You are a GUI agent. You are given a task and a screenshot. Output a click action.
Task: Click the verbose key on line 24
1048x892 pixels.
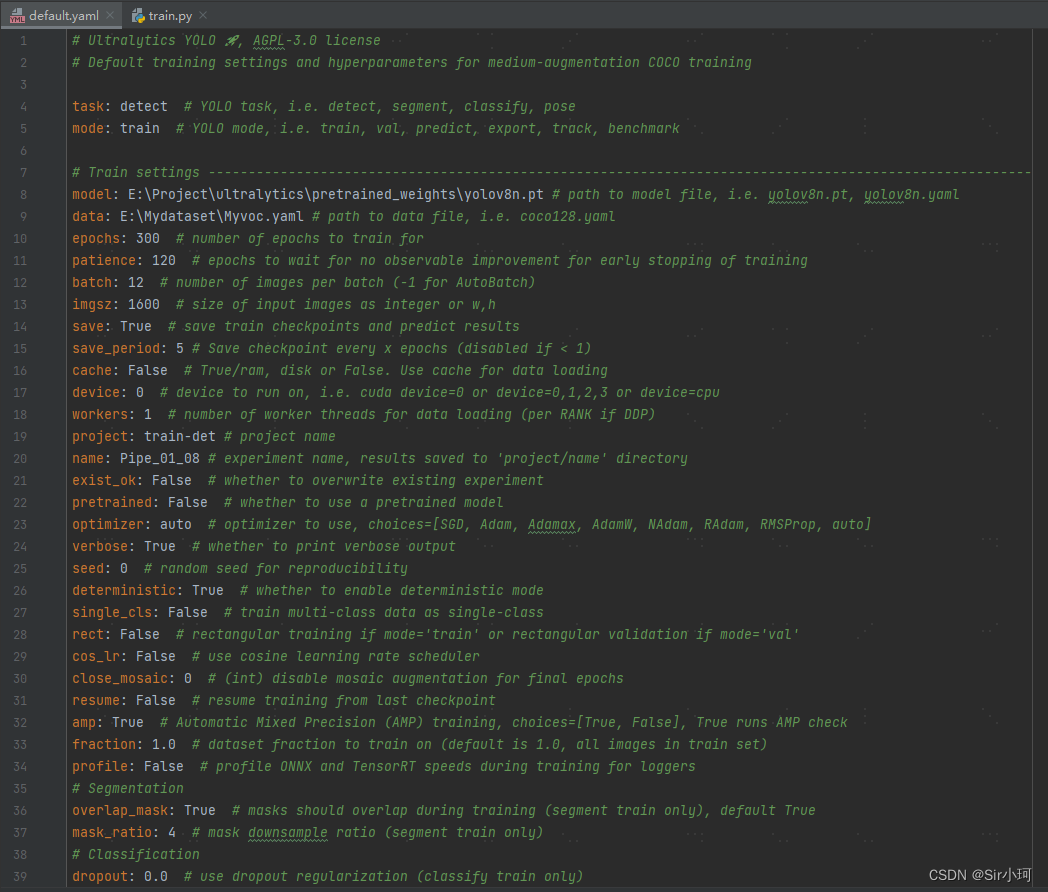[100, 547]
